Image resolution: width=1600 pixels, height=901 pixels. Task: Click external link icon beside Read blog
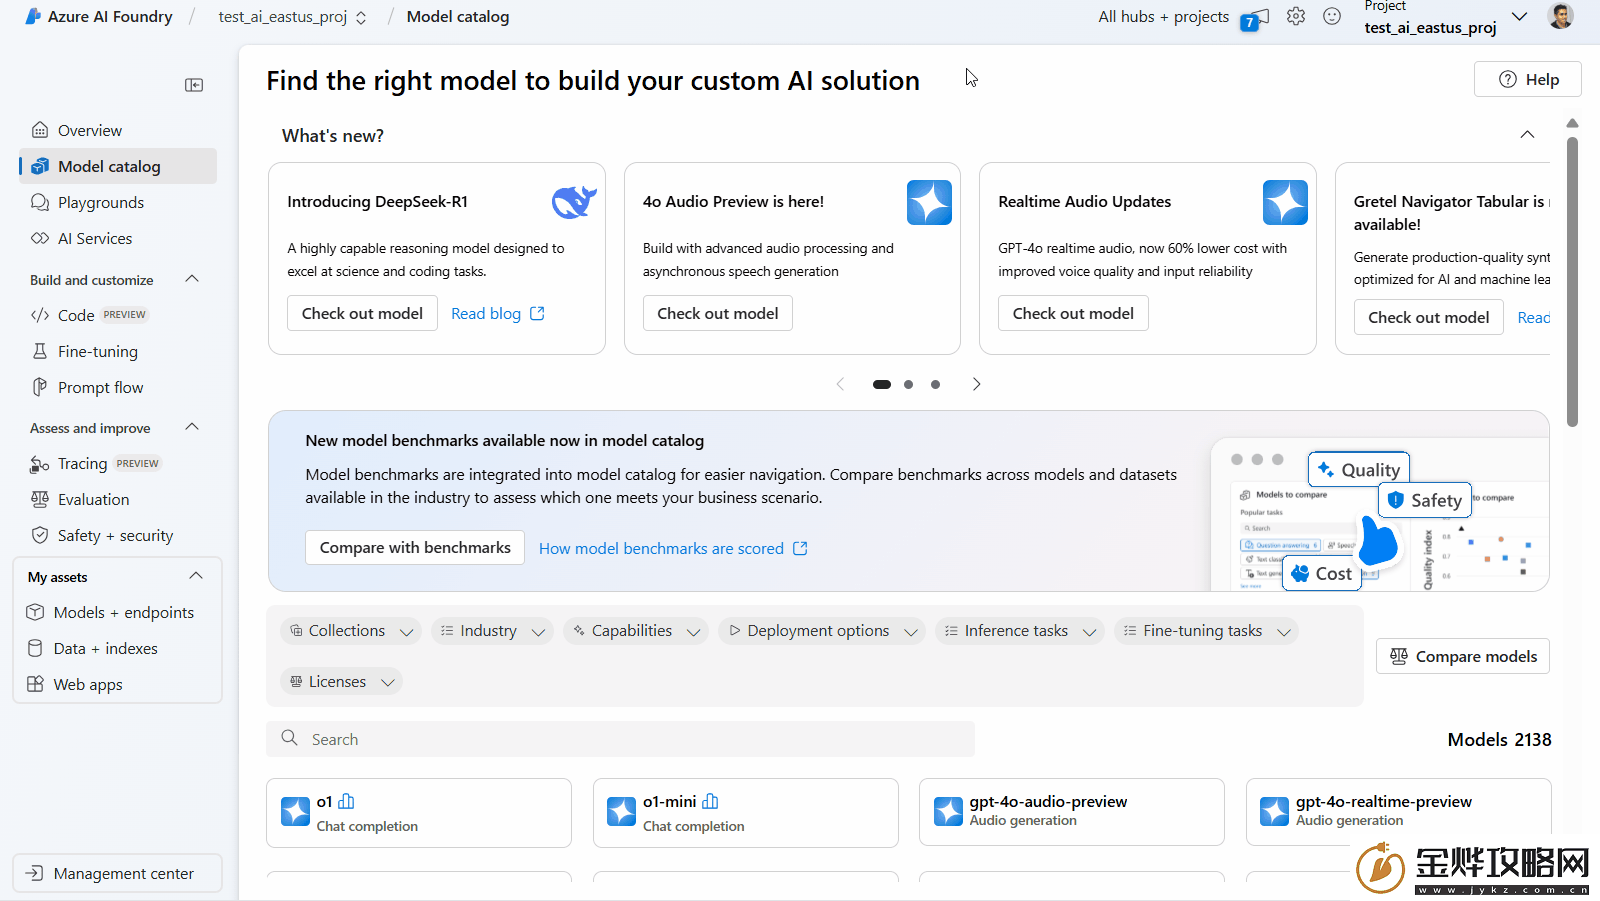(537, 313)
